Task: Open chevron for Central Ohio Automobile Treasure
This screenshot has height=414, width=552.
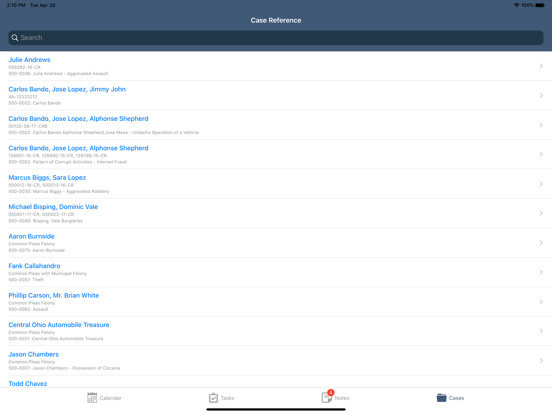Action: [x=541, y=331]
